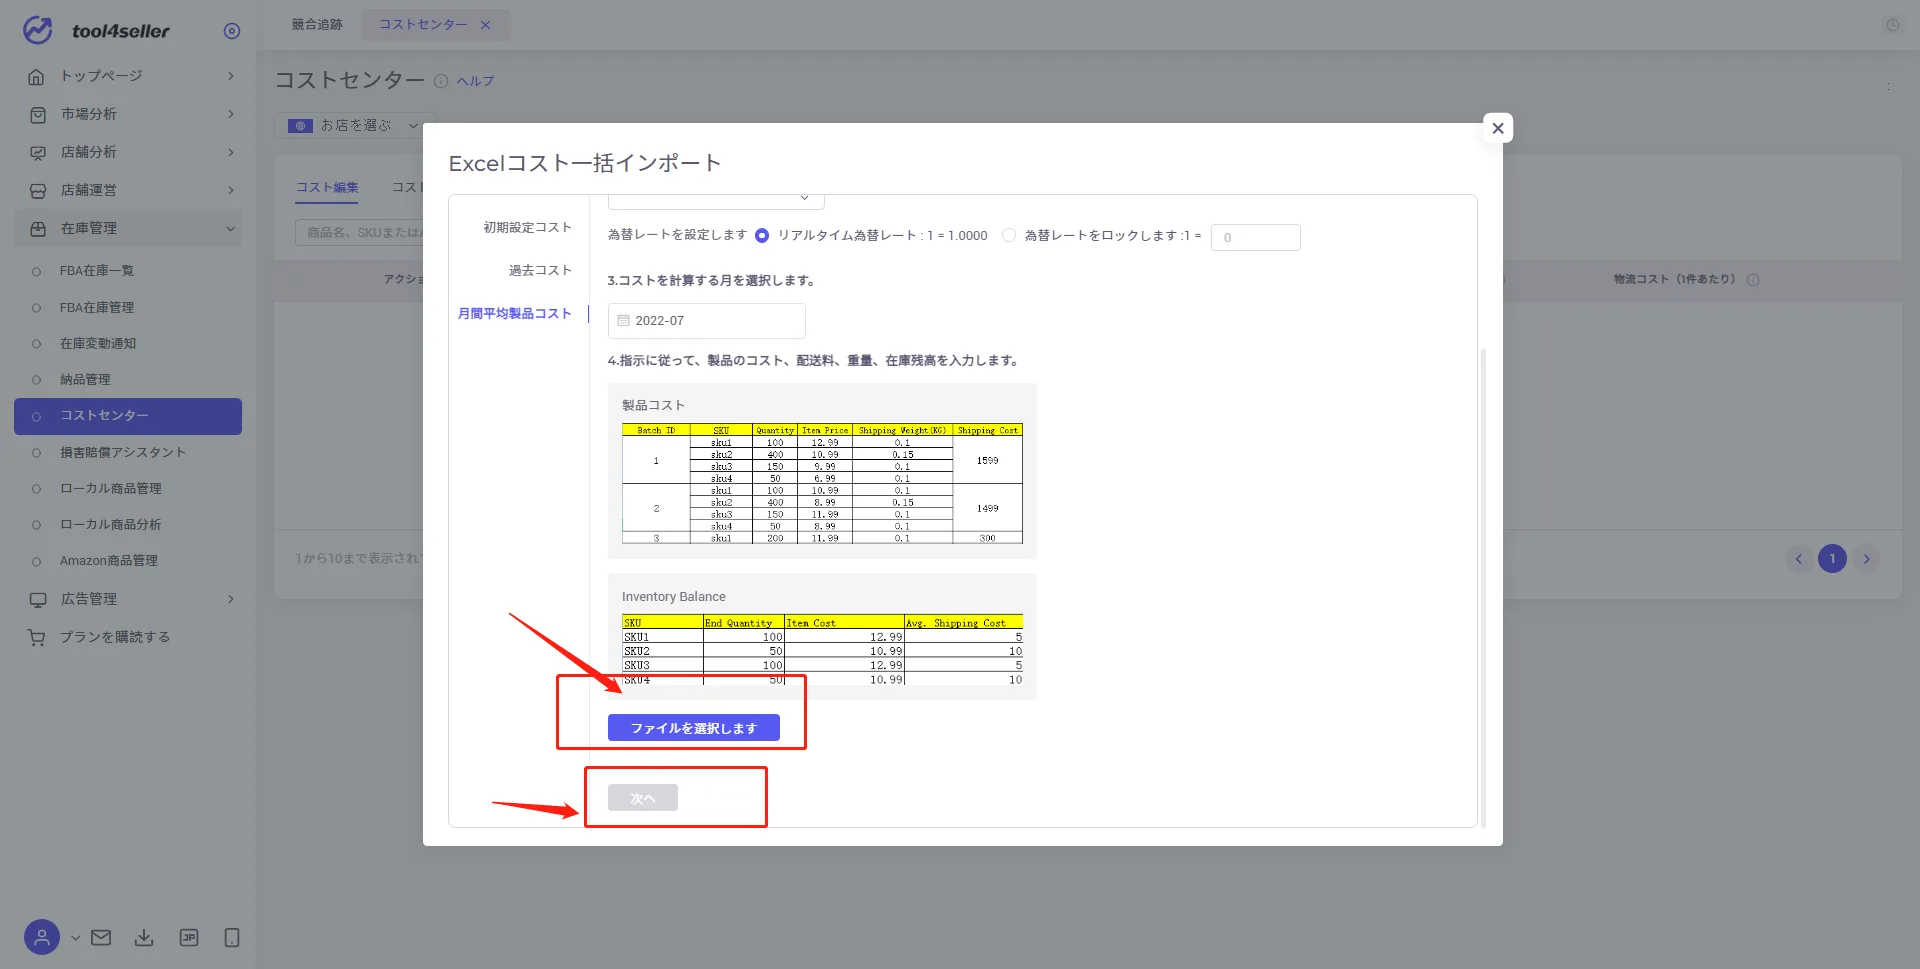The height and width of the screenshot is (969, 1920).
Task: Click the 製品コスト example table image
Action: [822, 484]
